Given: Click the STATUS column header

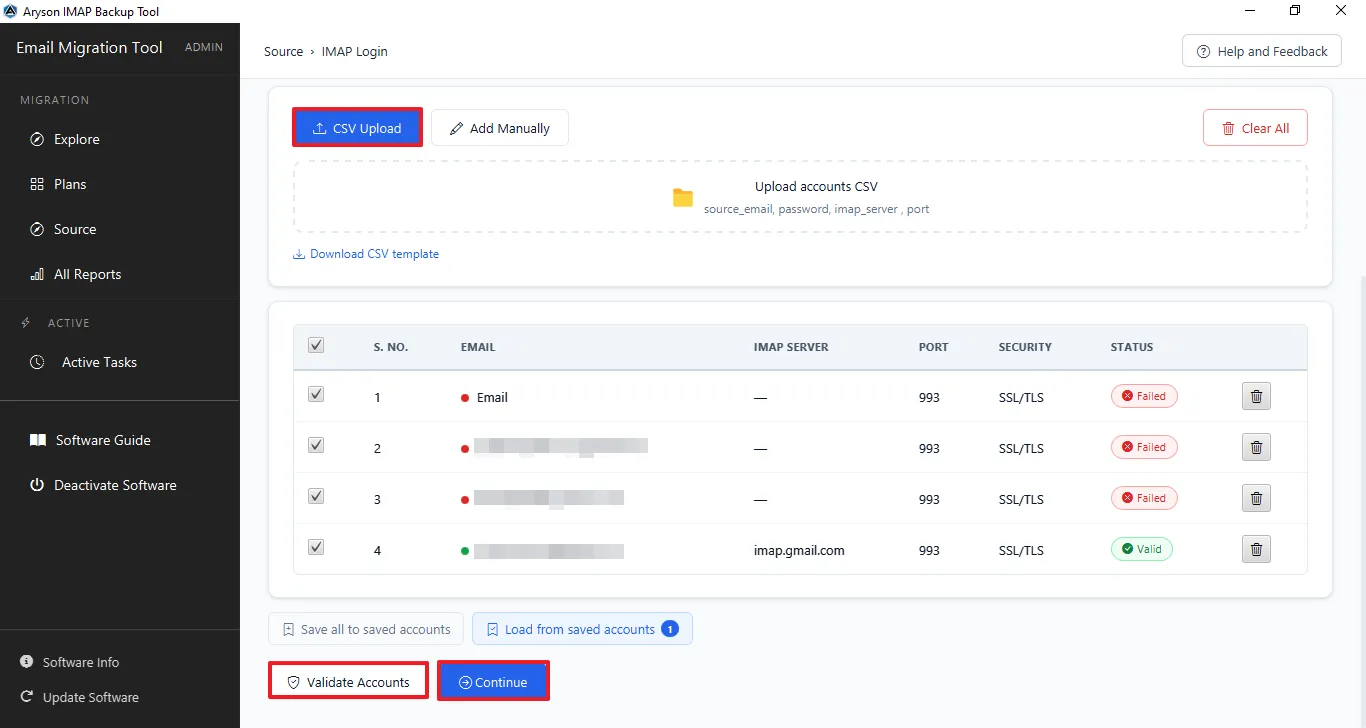Looking at the screenshot, I should click(x=1132, y=347).
